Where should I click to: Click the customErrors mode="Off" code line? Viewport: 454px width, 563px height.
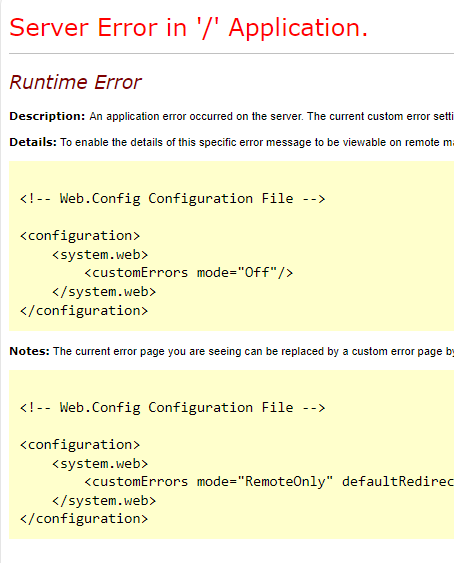pyautogui.click(x=189, y=273)
